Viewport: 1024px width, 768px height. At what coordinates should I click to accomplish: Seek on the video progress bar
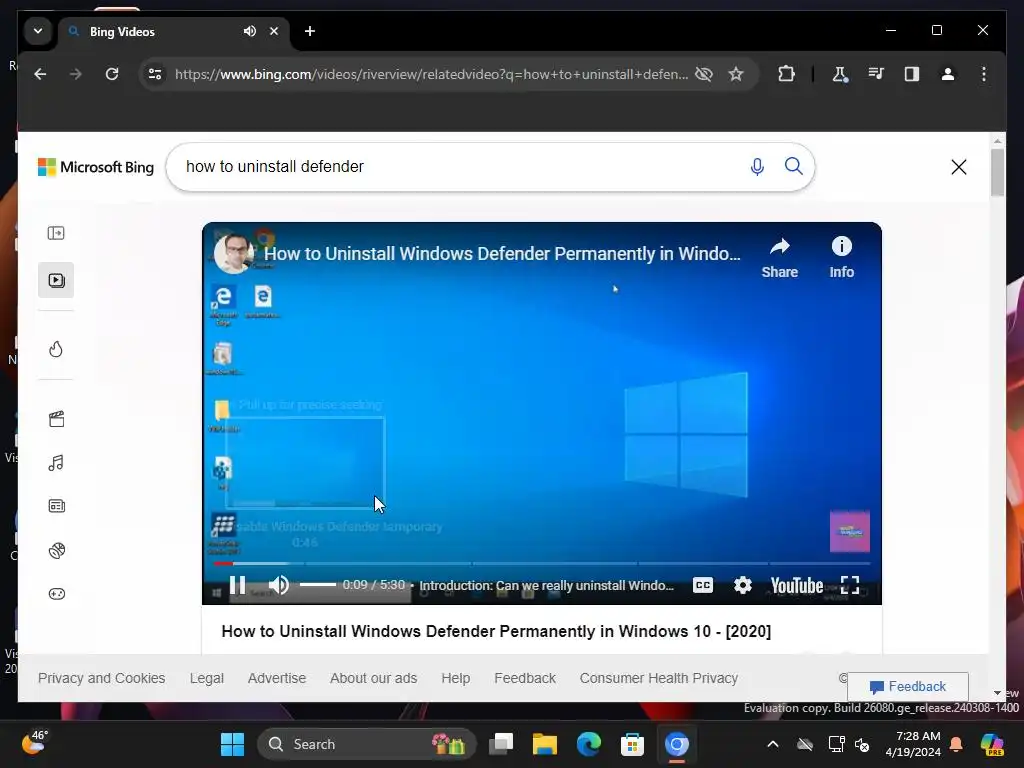(x=542, y=563)
